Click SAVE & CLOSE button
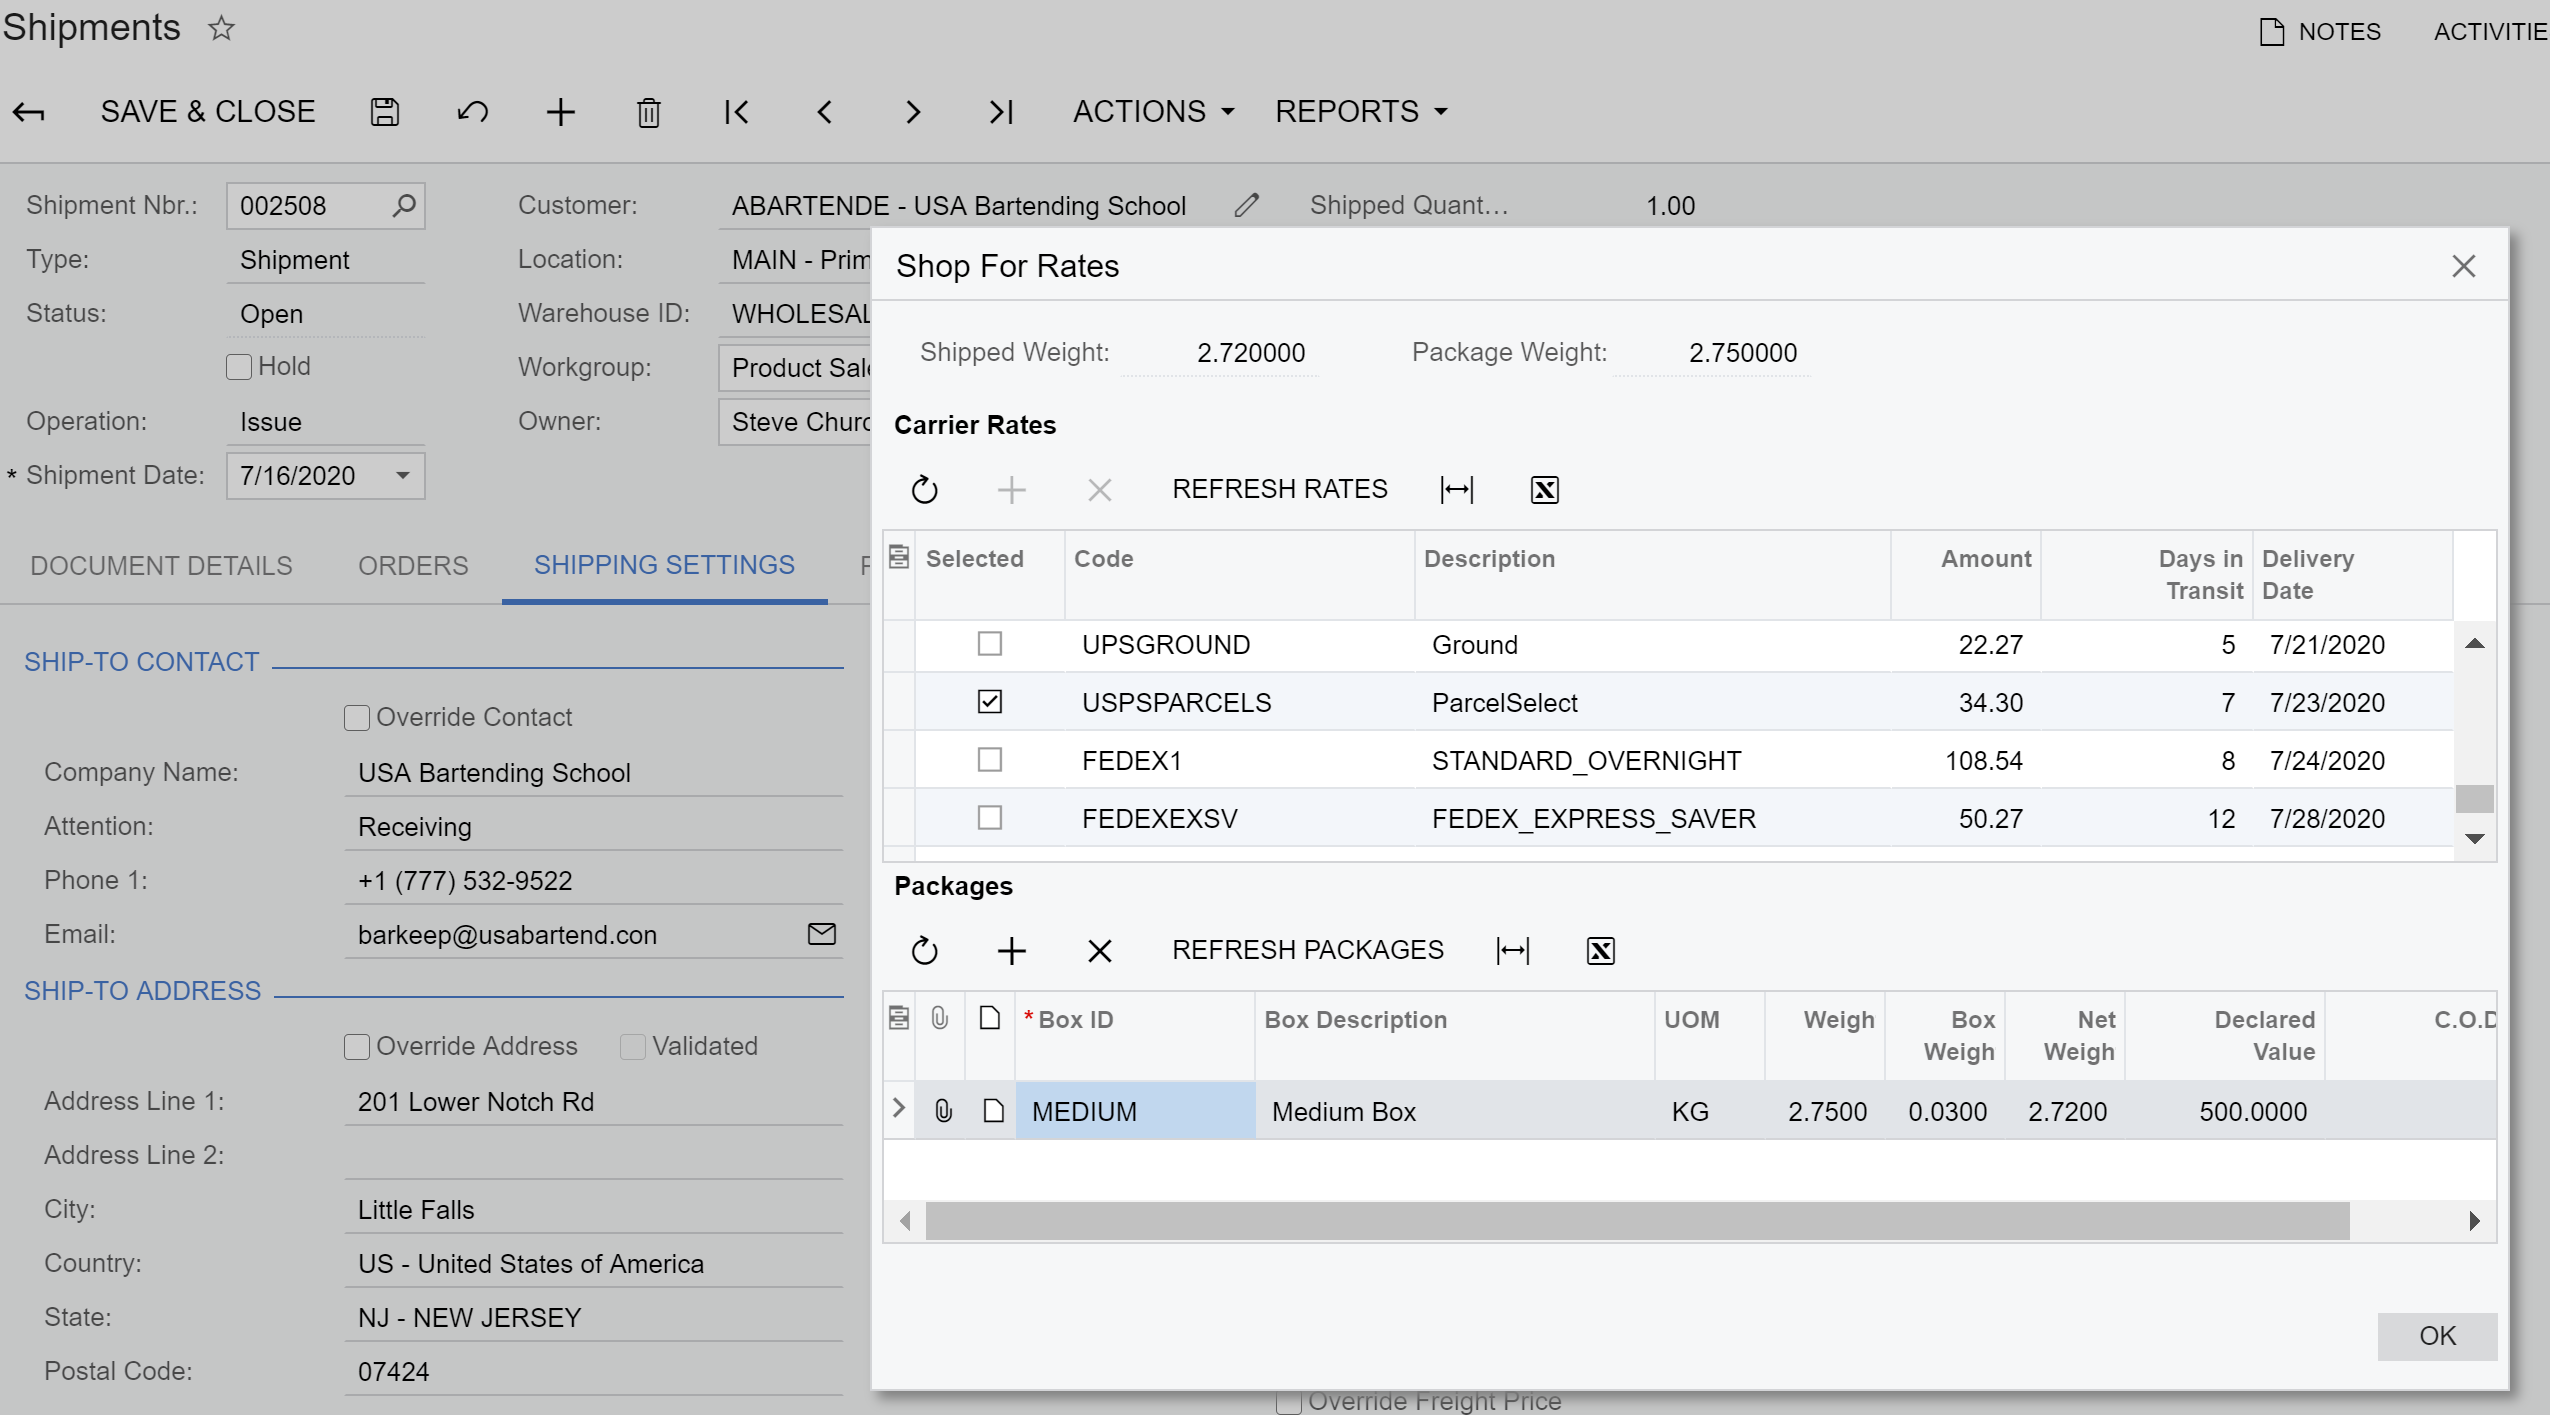 coord(207,110)
